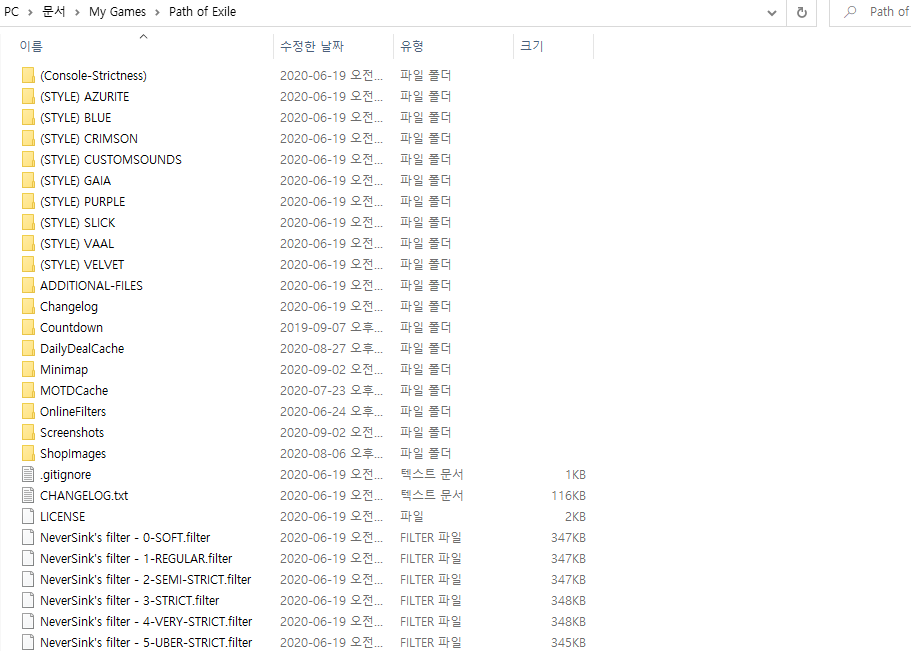The width and height of the screenshot is (911, 659).
Task: Select the CHANGELOG.txt file name
Action: (84, 496)
